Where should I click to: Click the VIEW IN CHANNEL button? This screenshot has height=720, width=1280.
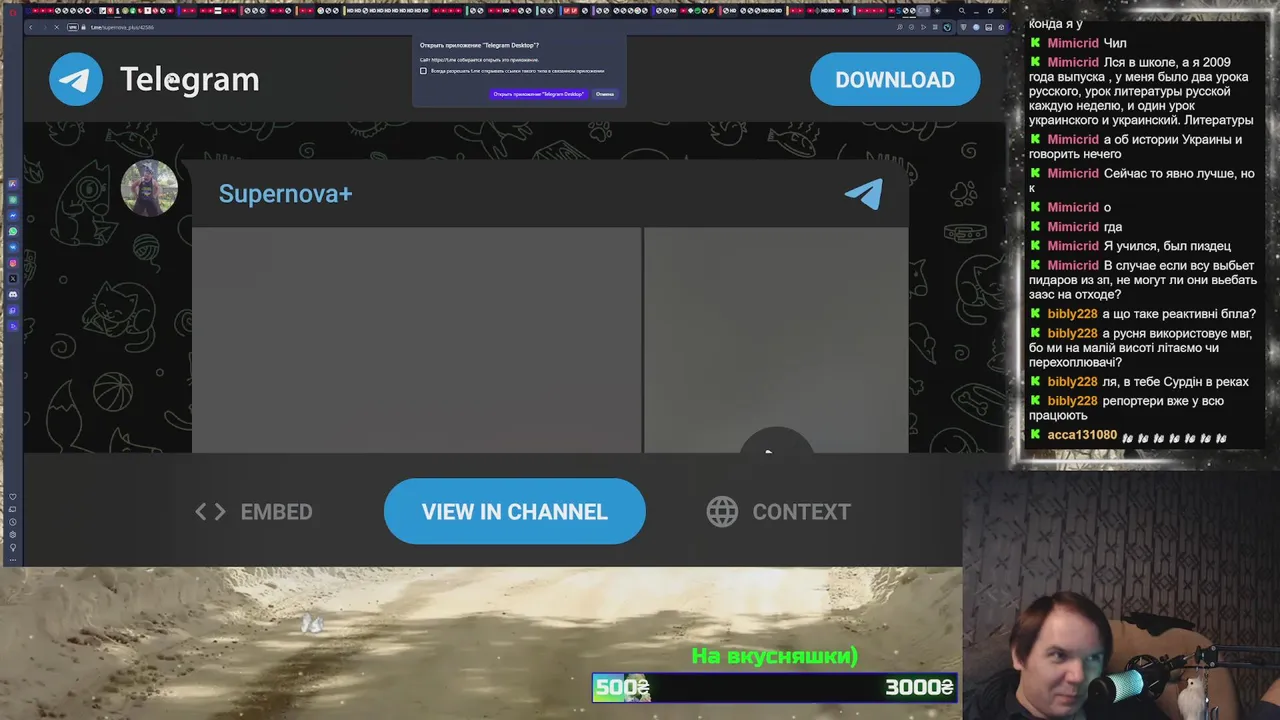(515, 511)
